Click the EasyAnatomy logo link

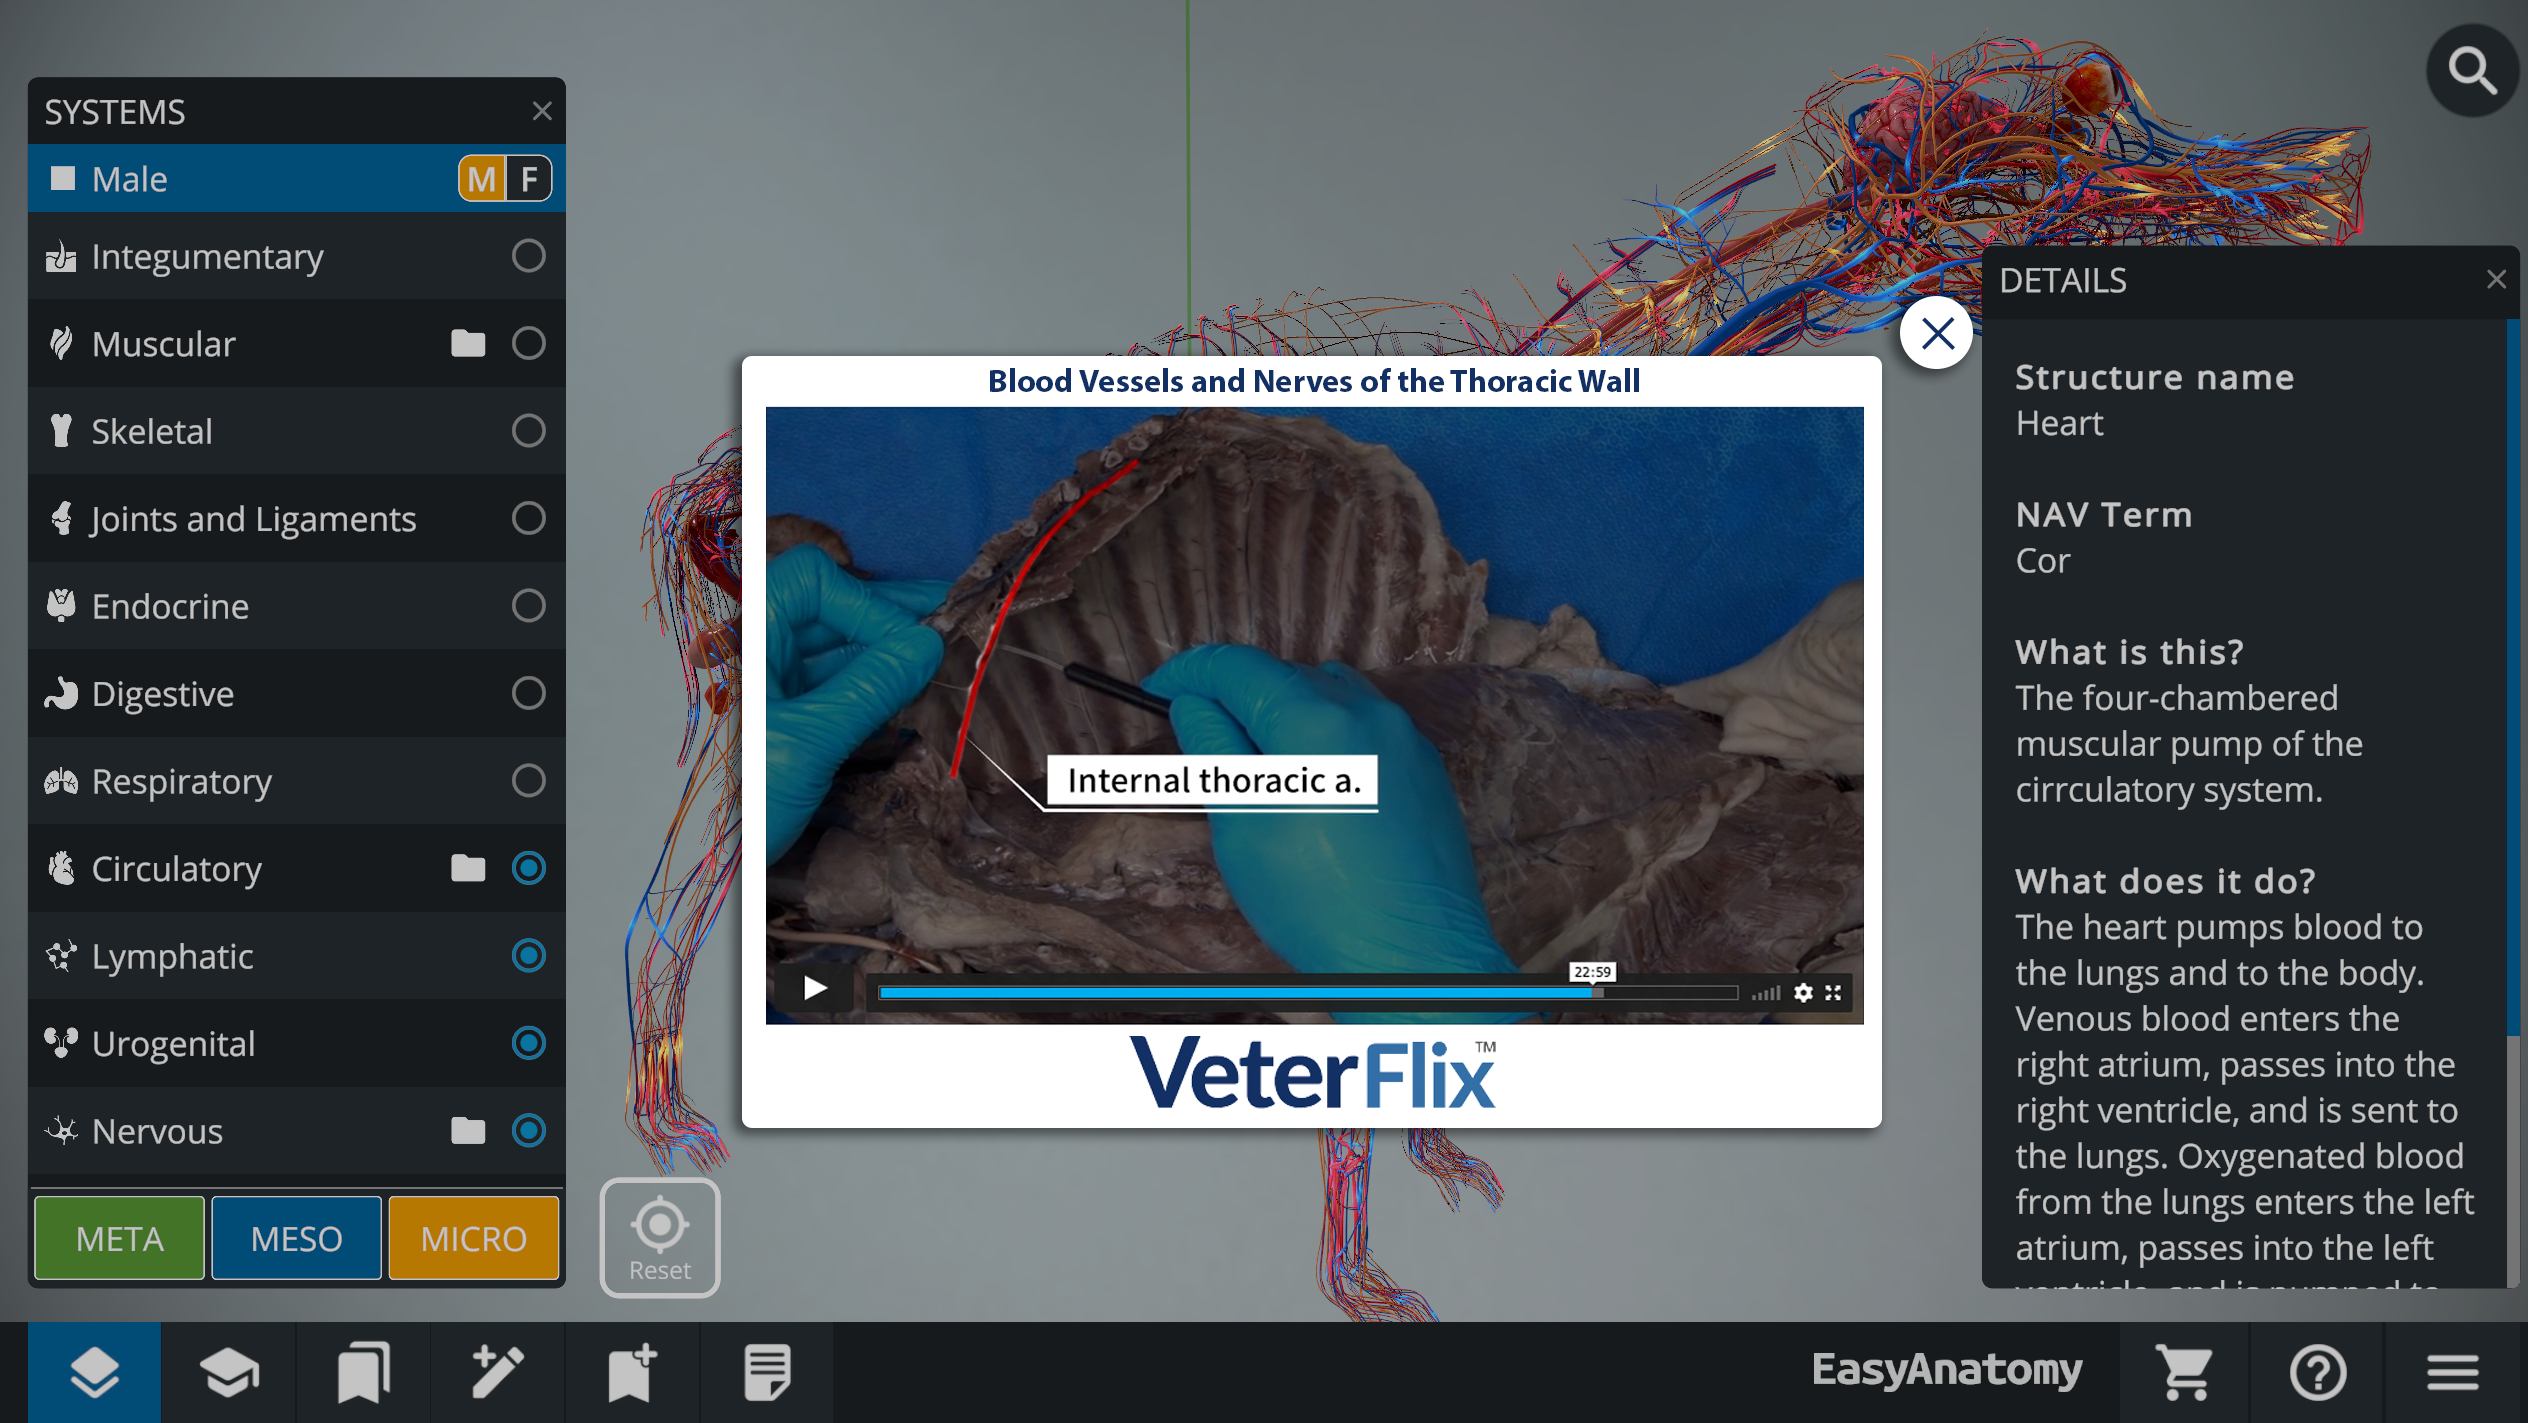tap(1946, 1370)
